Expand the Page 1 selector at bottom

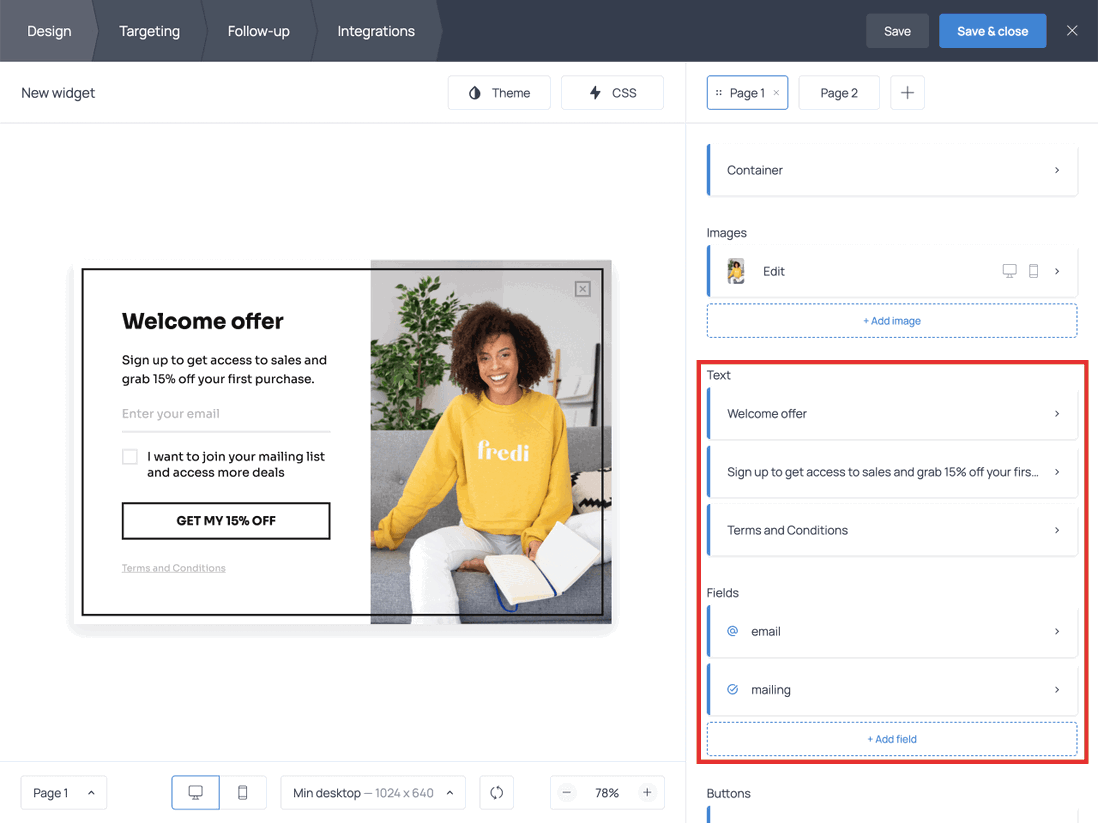tap(63, 792)
